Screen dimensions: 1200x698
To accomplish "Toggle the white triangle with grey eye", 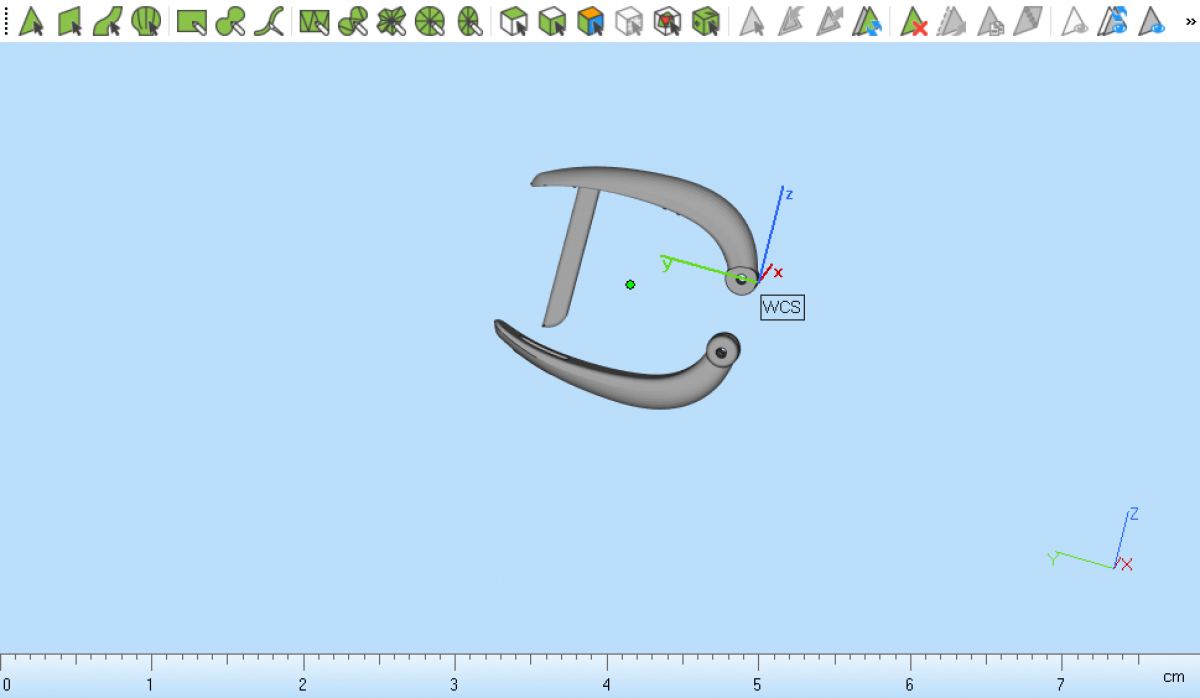I will [x=1075, y=21].
